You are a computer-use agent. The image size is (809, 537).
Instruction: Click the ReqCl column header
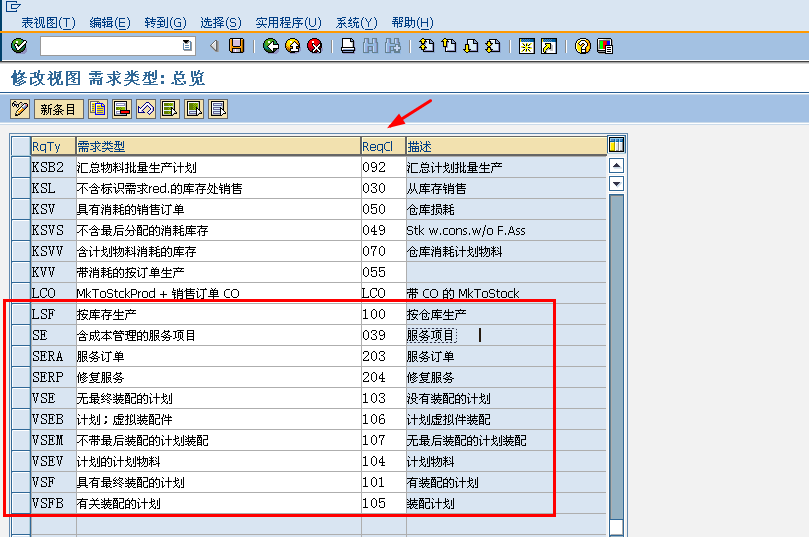383,147
